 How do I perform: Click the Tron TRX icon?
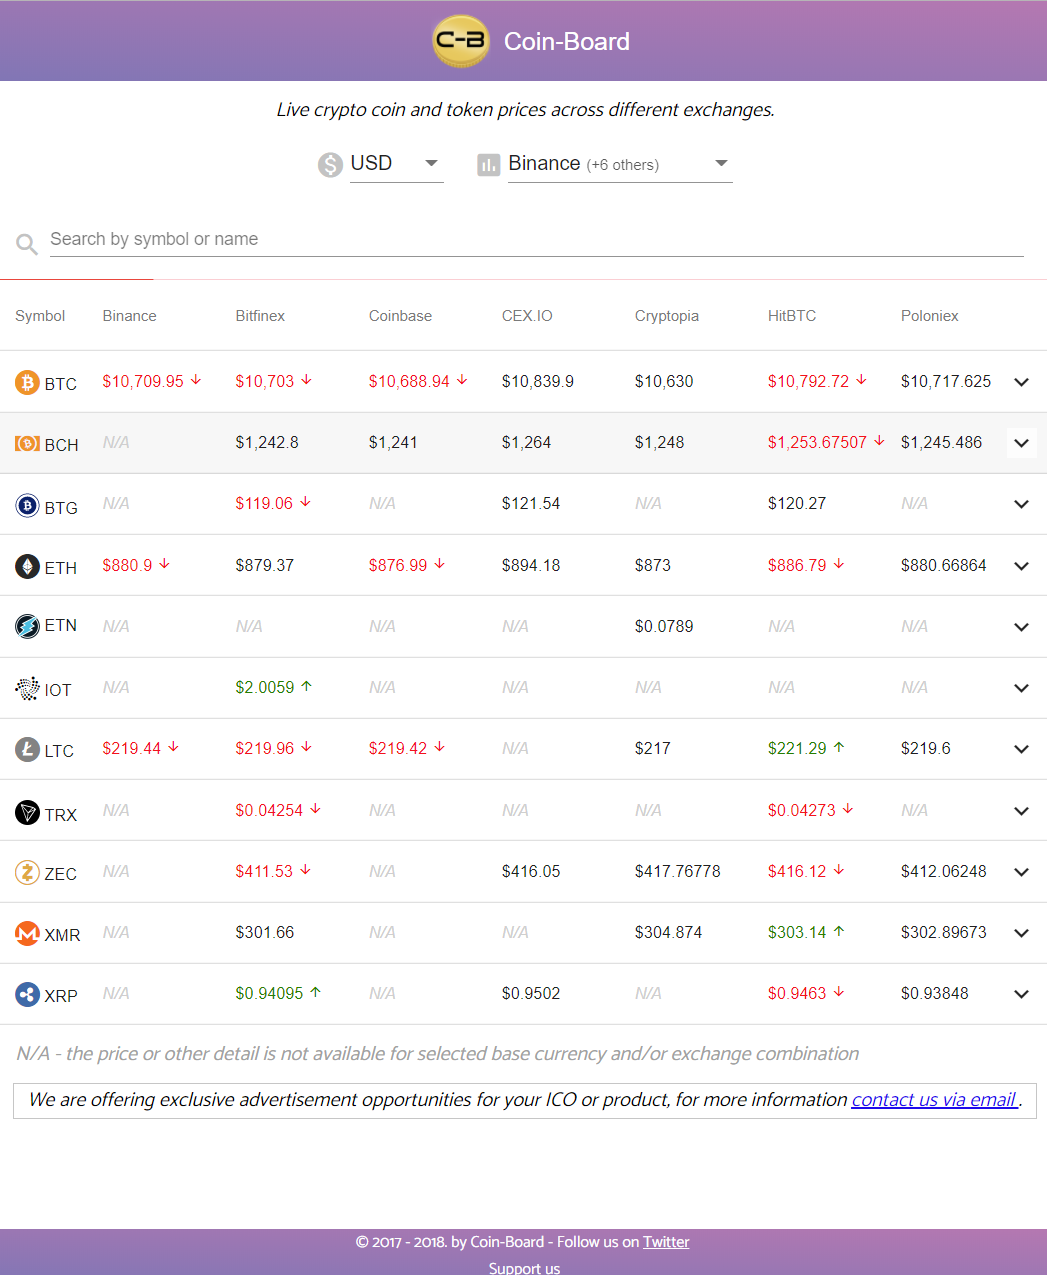[x=27, y=812]
